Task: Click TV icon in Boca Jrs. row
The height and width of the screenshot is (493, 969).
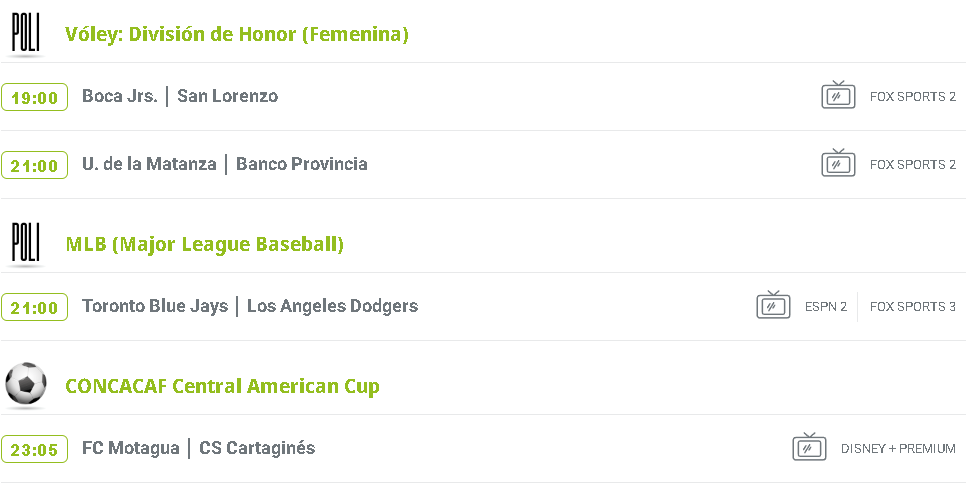Action: (x=838, y=96)
